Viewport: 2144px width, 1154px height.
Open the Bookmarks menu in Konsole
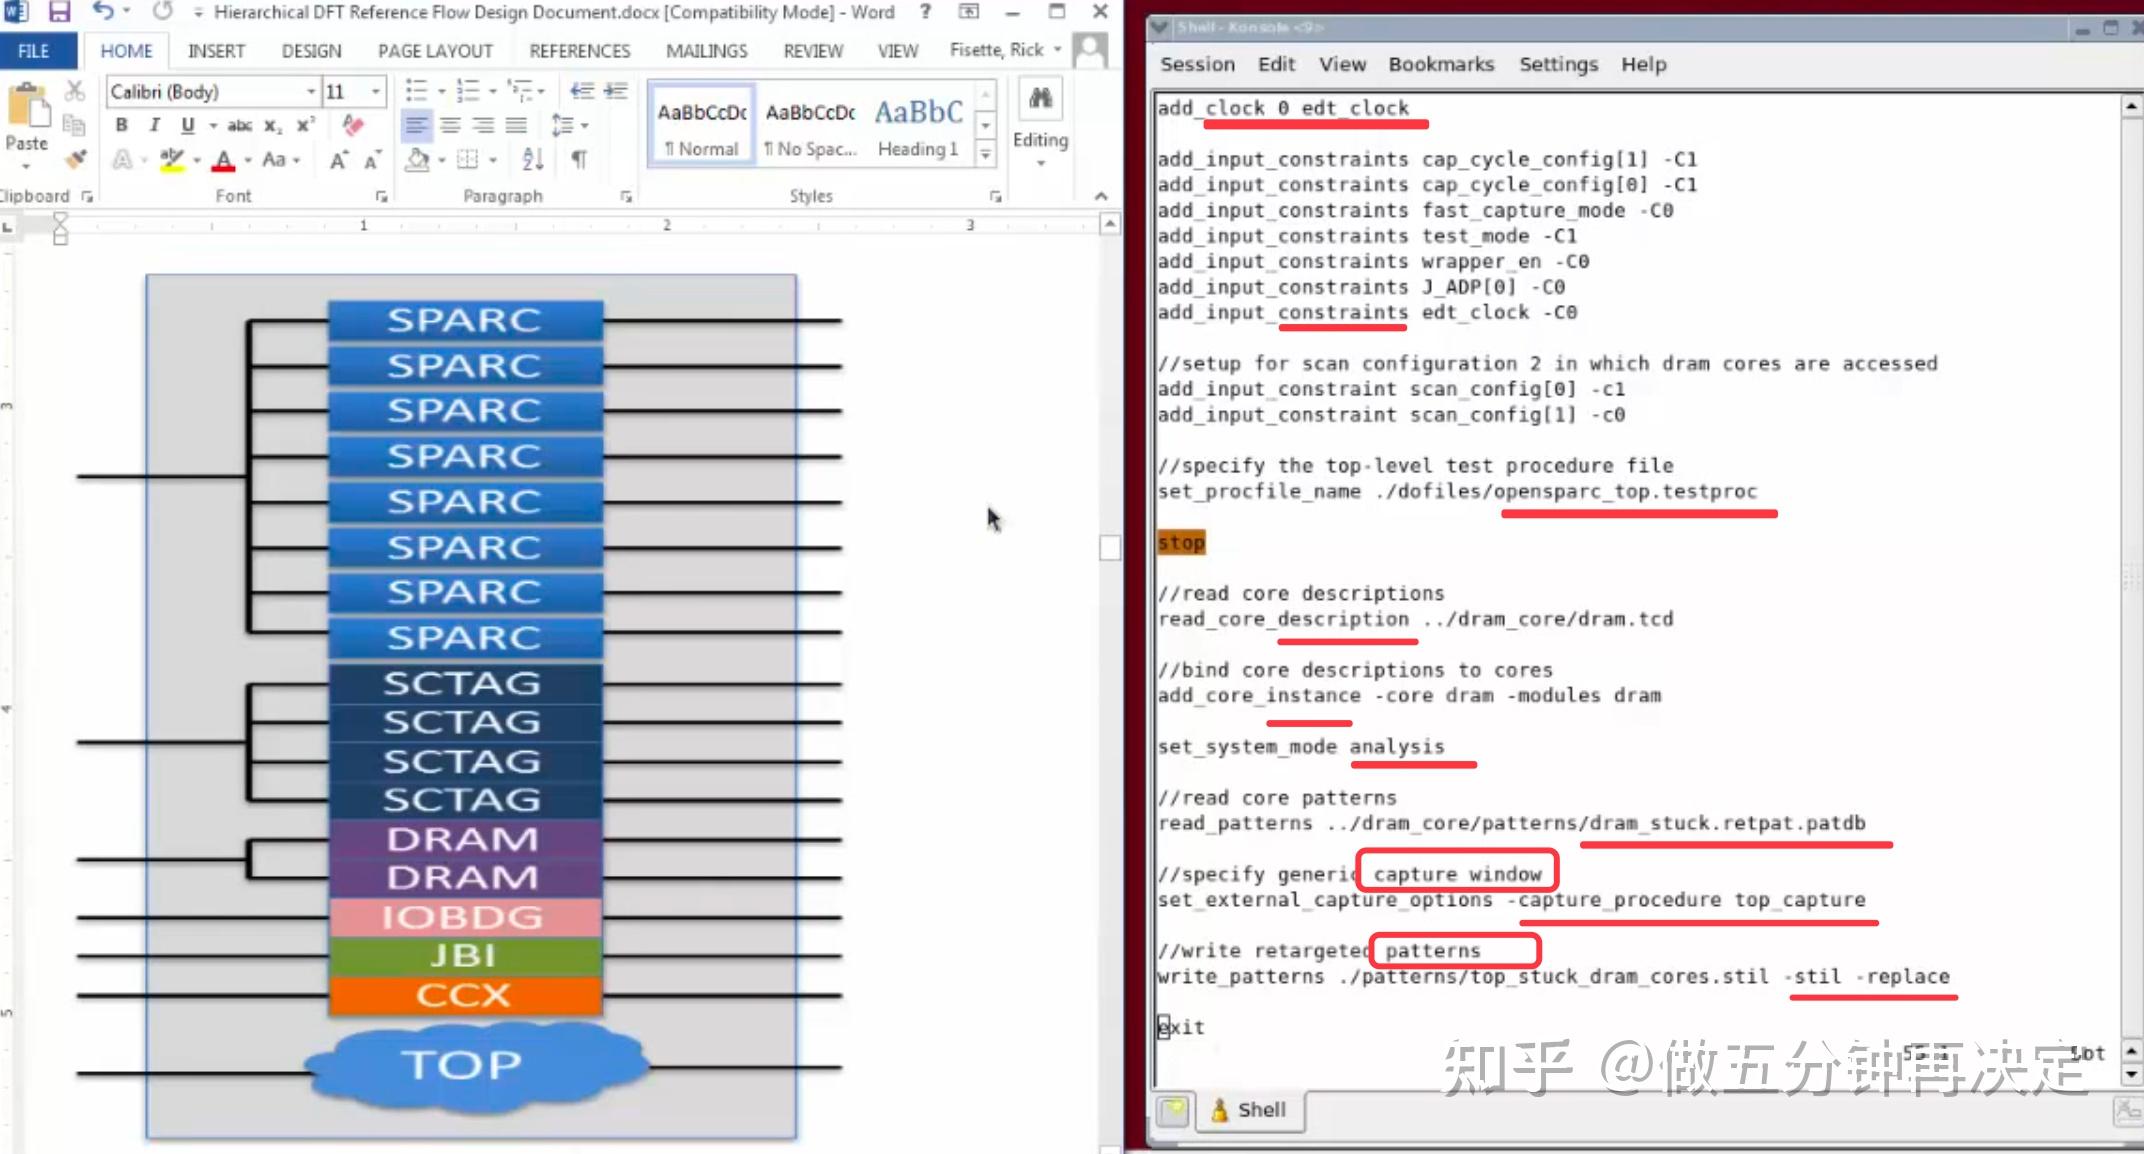tap(1441, 64)
